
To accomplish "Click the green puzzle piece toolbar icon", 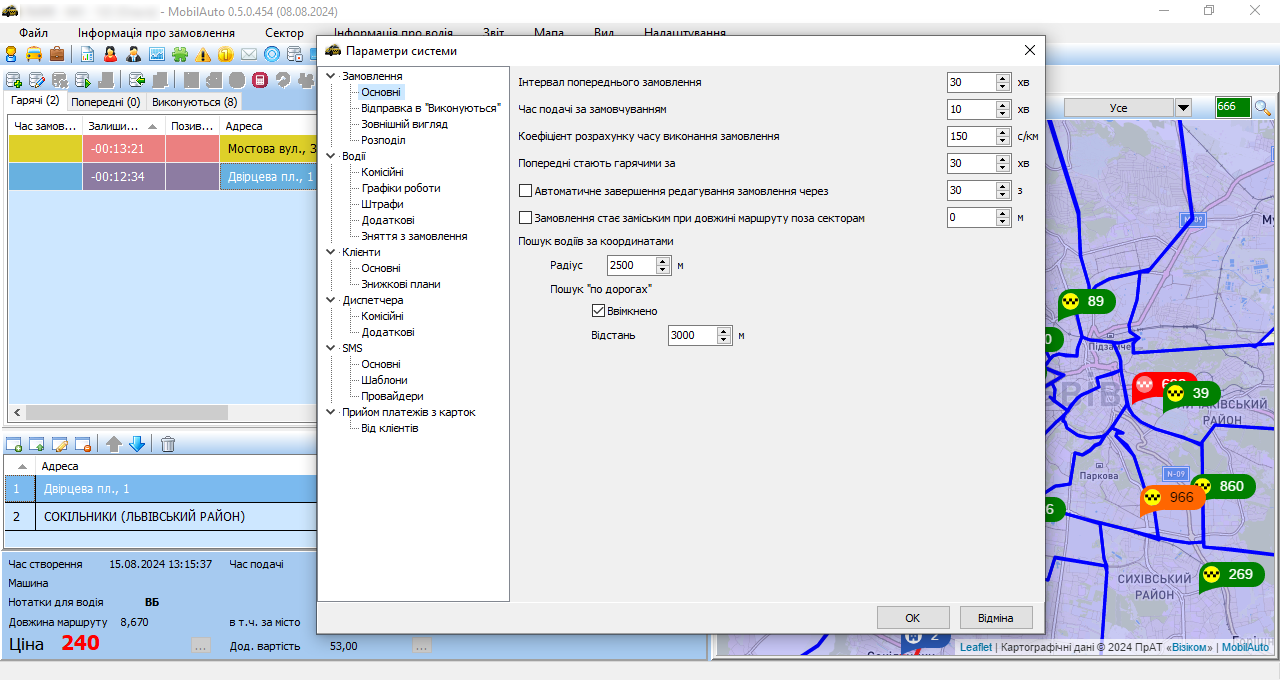I will pos(181,54).
